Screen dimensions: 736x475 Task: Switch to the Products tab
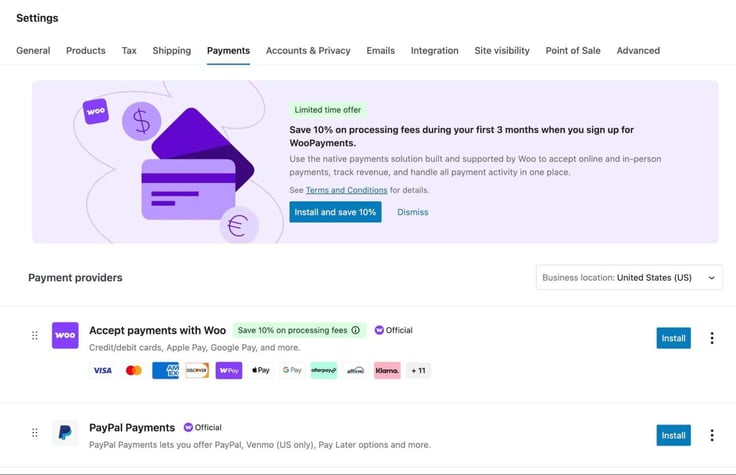pyautogui.click(x=85, y=51)
